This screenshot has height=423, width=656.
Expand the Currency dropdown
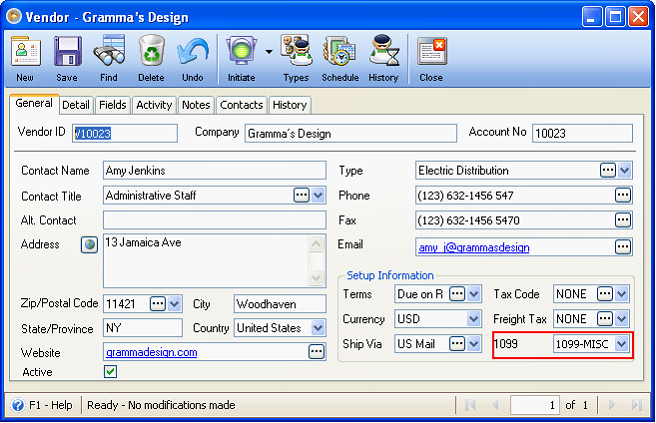(x=473, y=319)
